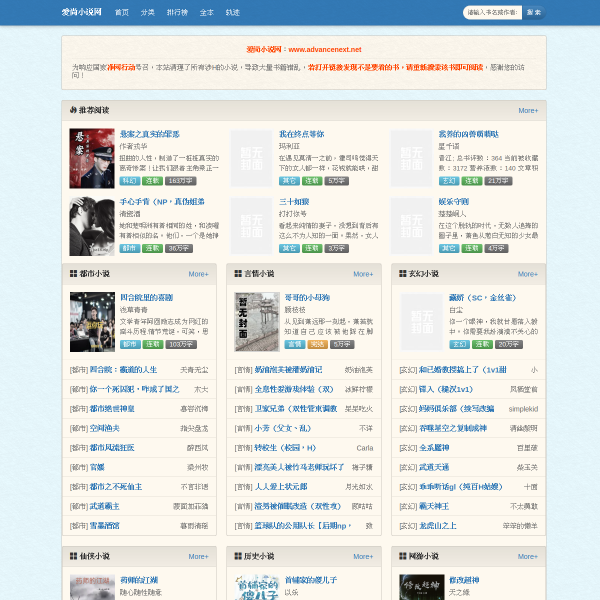Click the 21万字 word-count badge
Screen dimensions: 600x600
pos(498,181)
